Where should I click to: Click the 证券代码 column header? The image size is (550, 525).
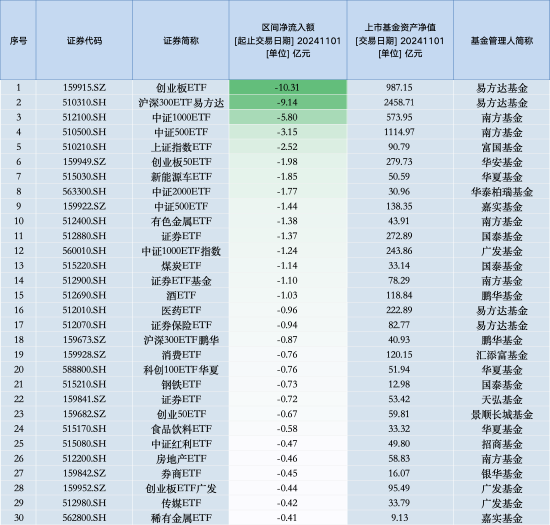pyautogui.click(x=84, y=41)
